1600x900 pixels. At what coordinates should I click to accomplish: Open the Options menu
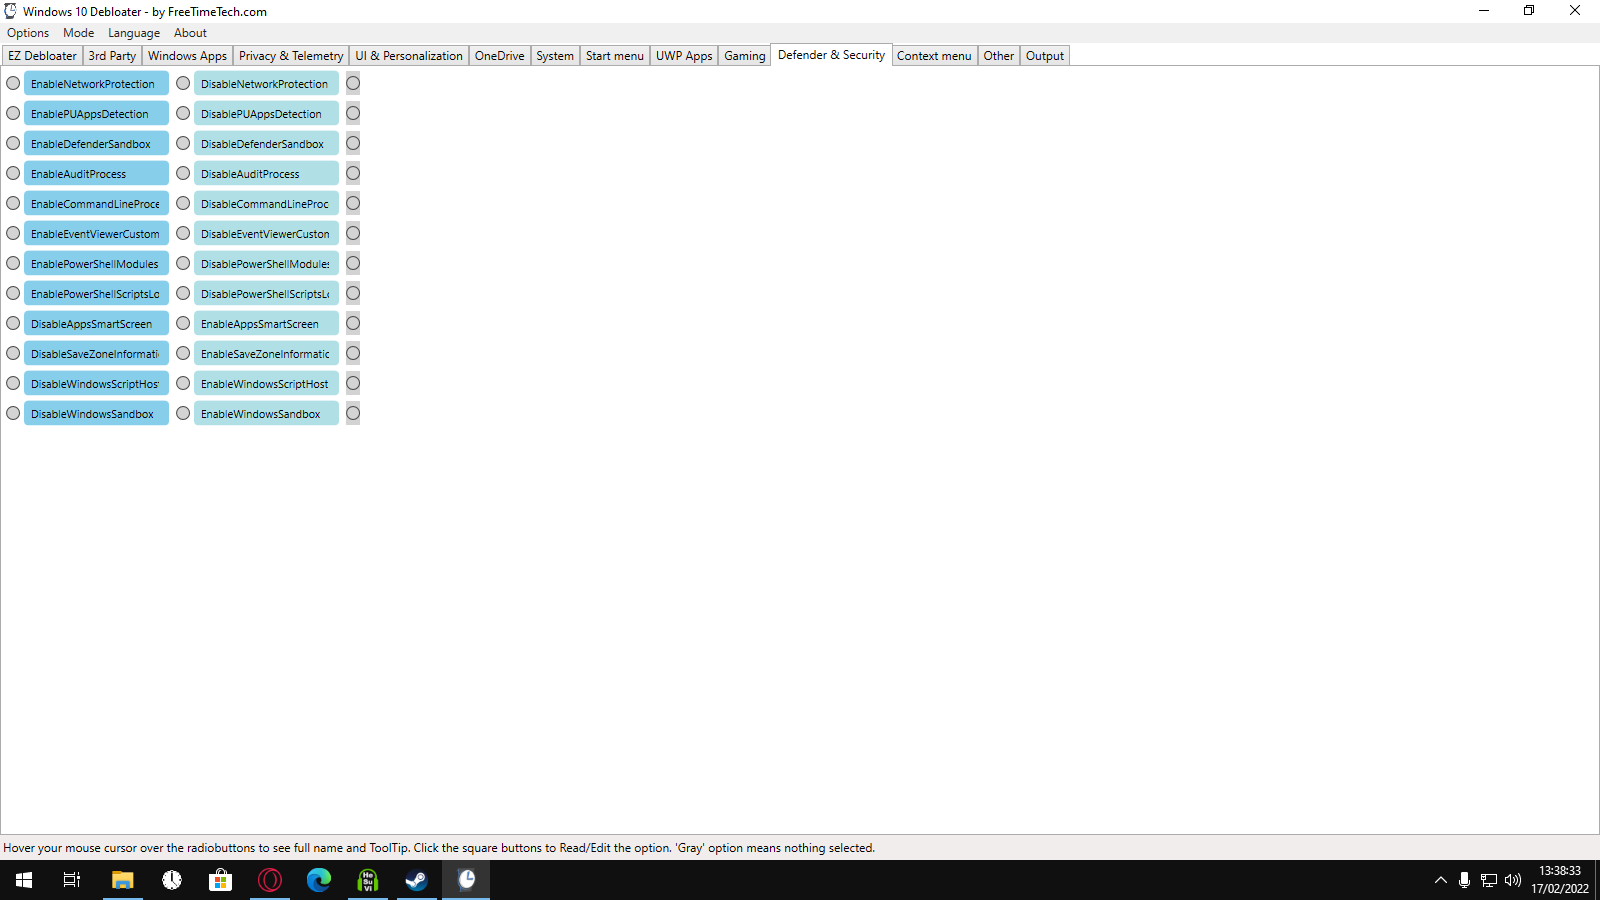click(x=28, y=33)
